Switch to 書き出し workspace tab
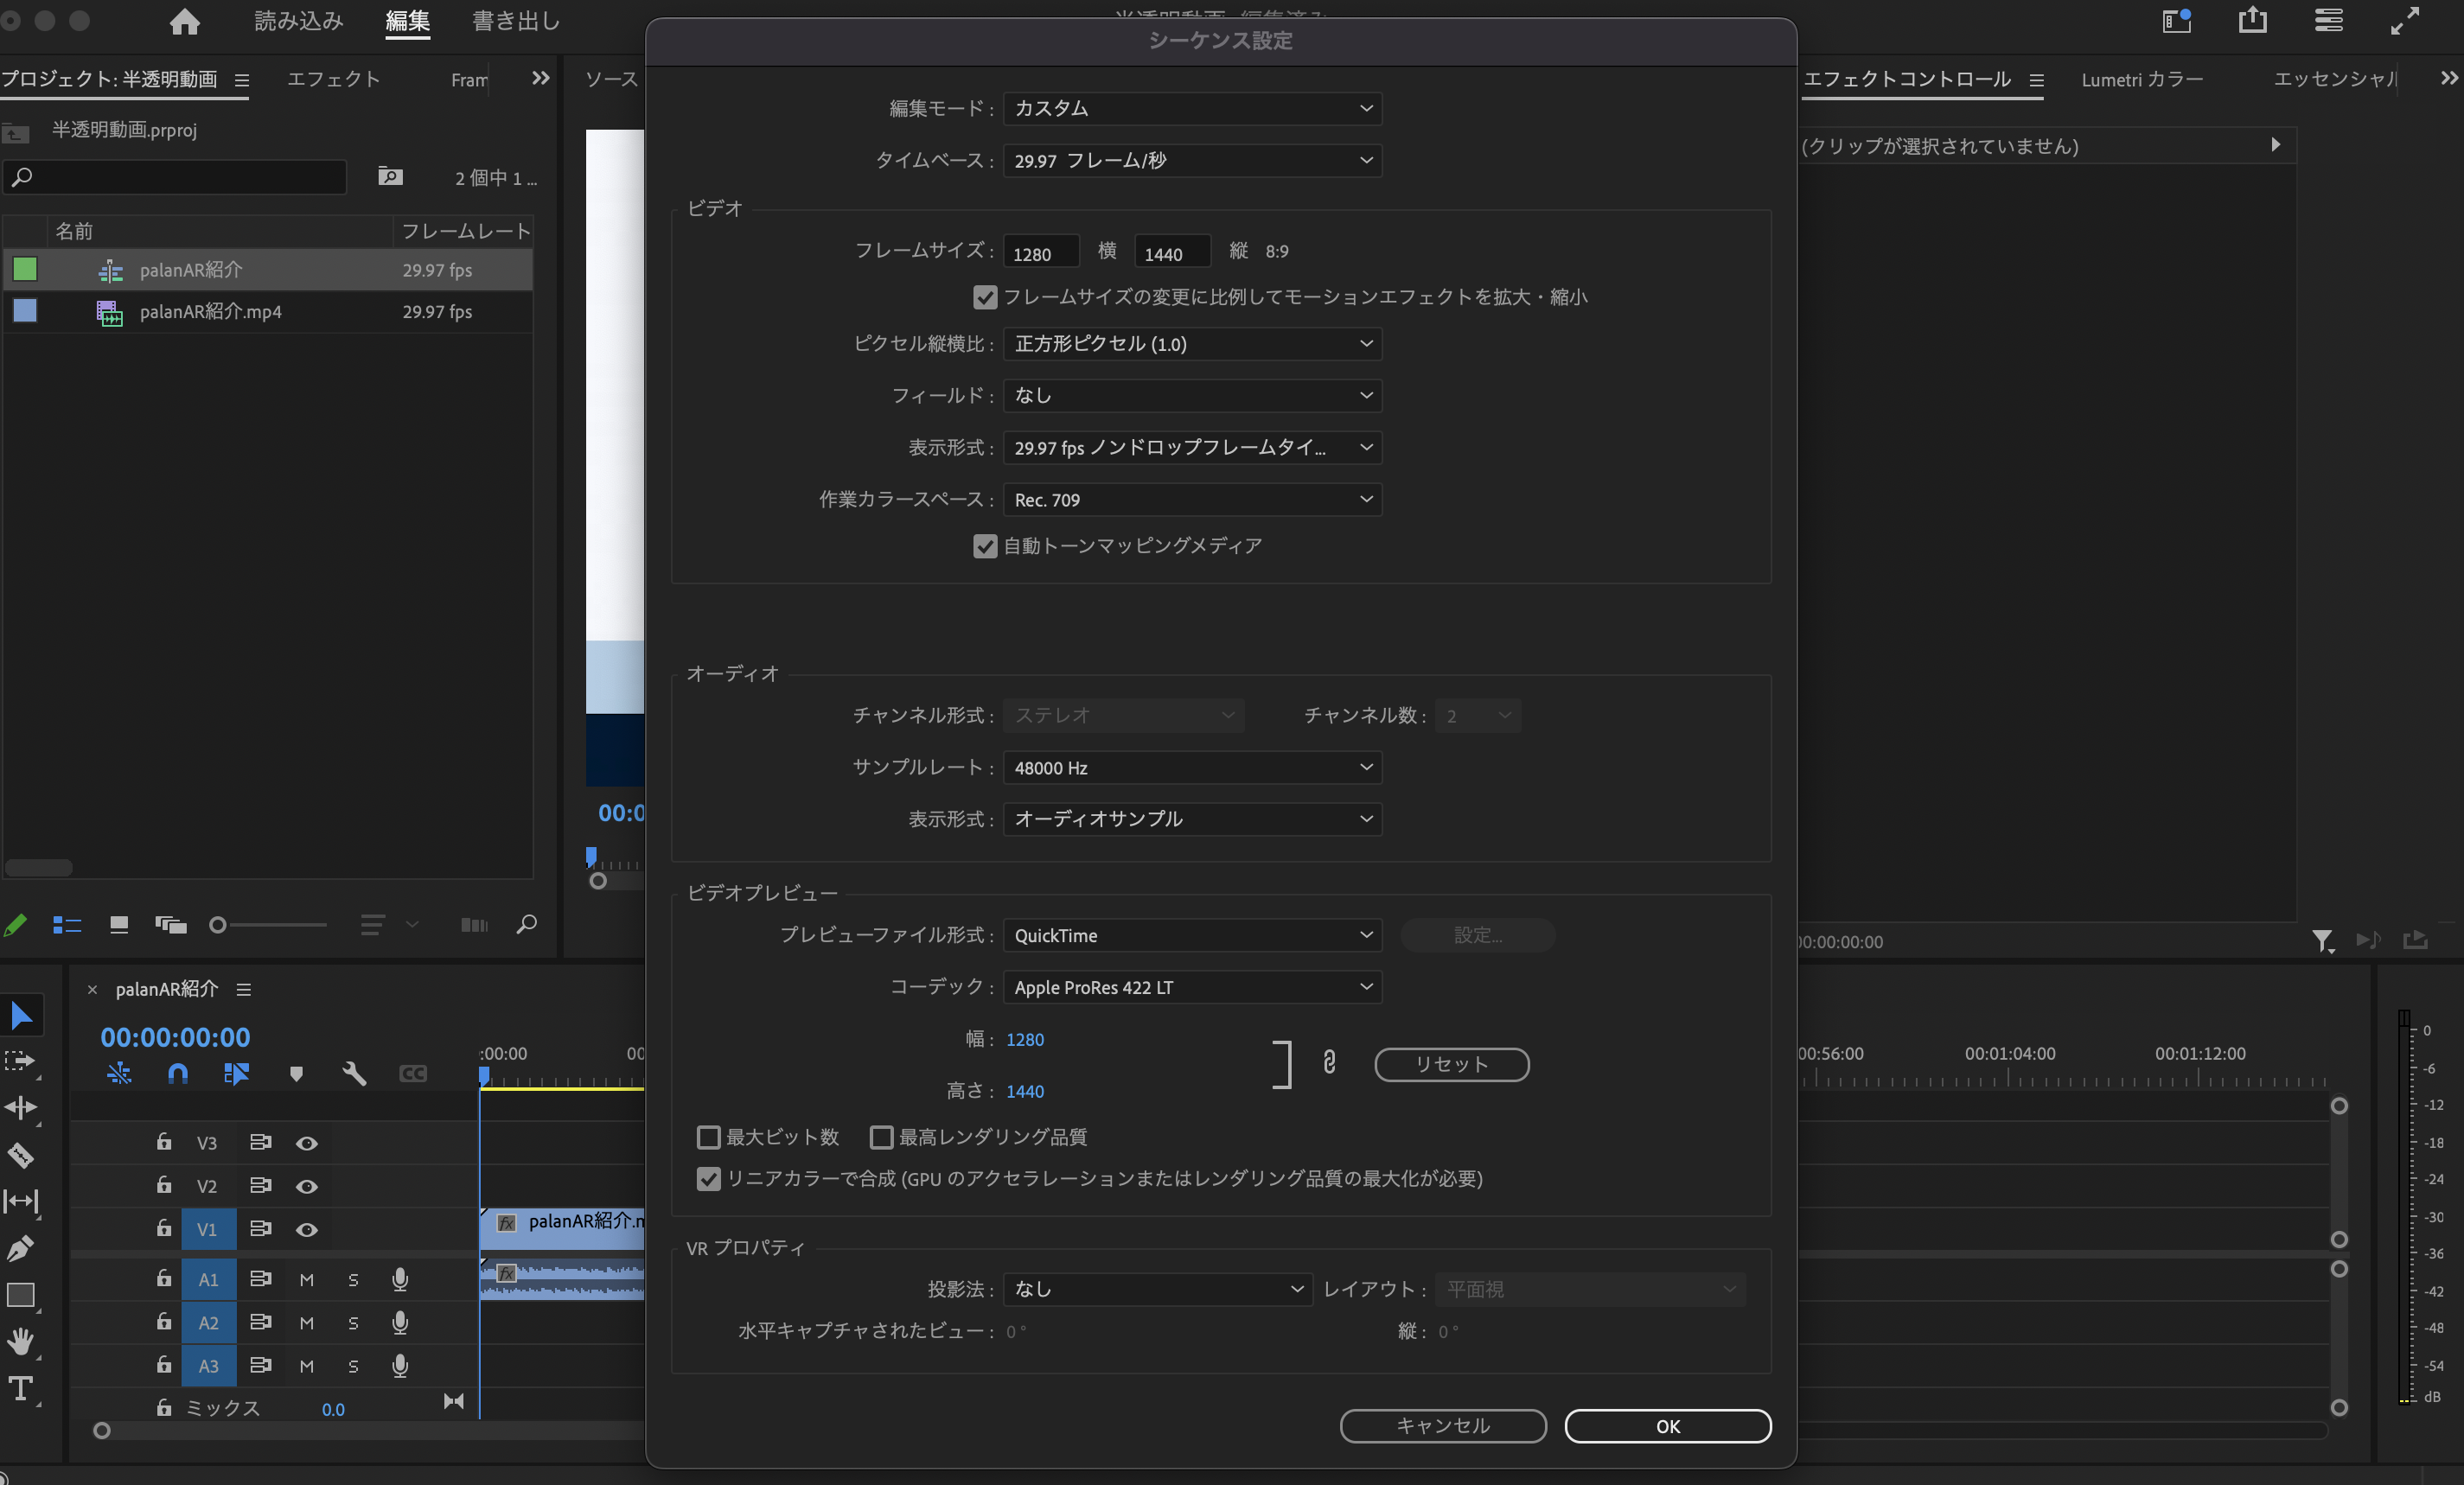2464x1485 pixels. tap(516, 21)
